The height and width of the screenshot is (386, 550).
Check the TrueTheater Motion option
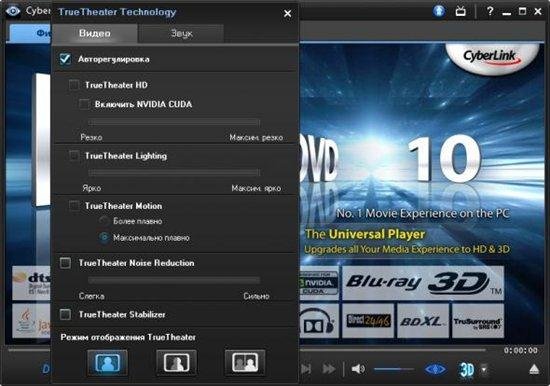coord(74,206)
